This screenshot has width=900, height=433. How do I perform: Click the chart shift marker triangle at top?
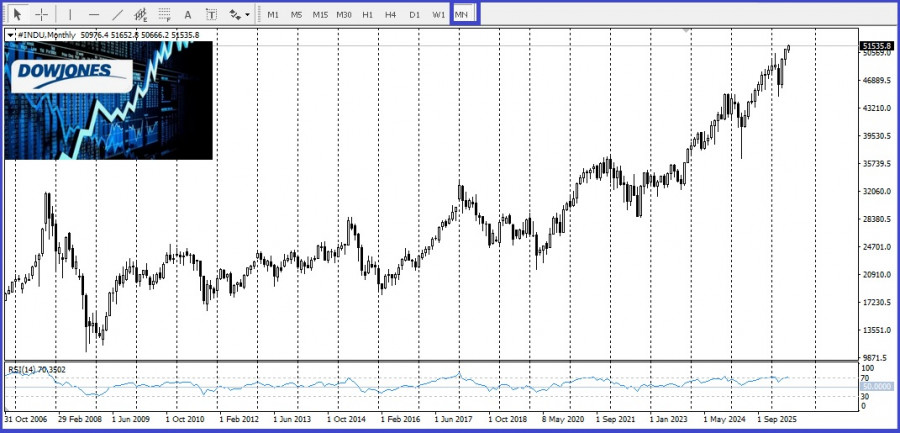pos(686,30)
